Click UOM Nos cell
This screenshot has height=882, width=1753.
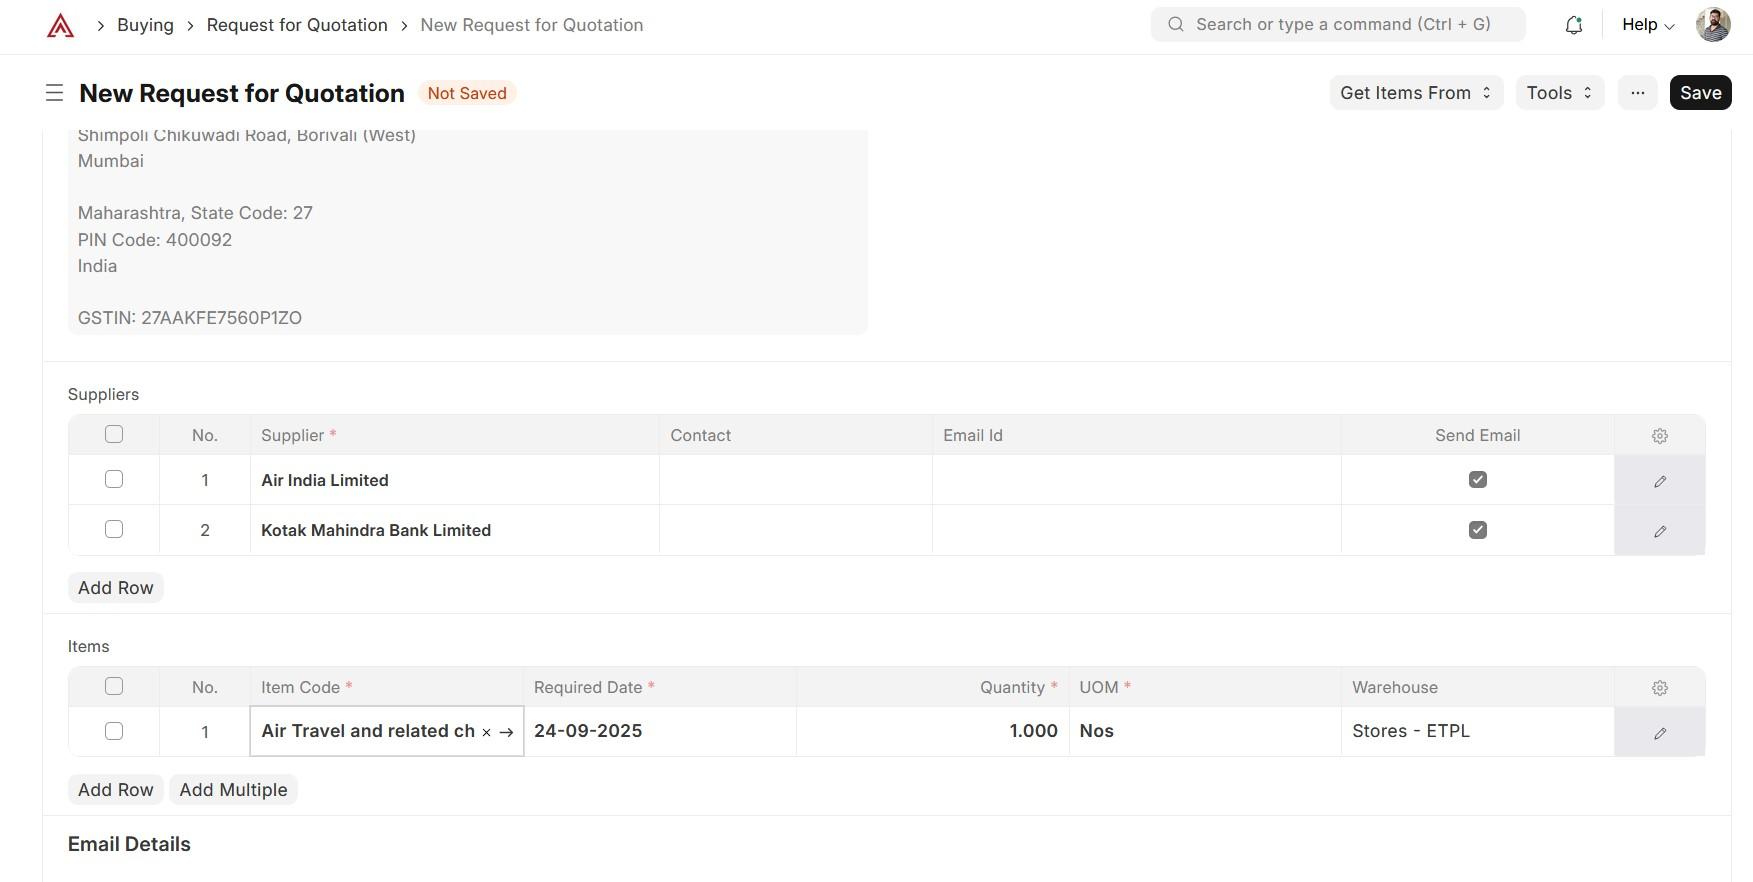[x=1205, y=731]
